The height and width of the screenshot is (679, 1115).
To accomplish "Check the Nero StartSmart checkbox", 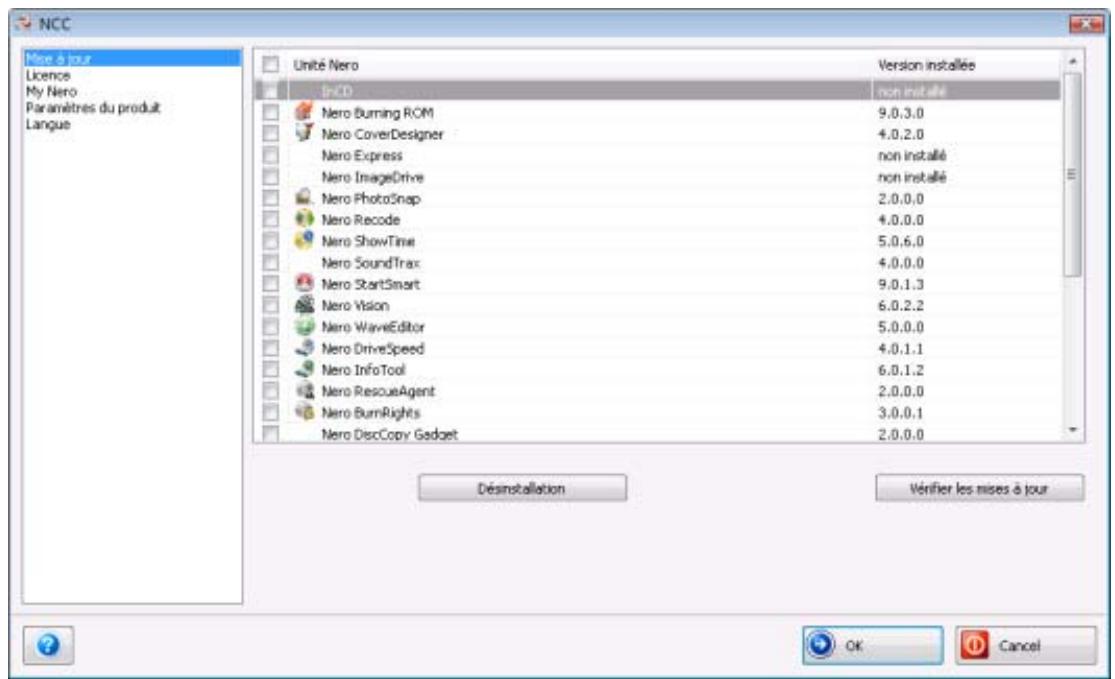I will [270, 284].
